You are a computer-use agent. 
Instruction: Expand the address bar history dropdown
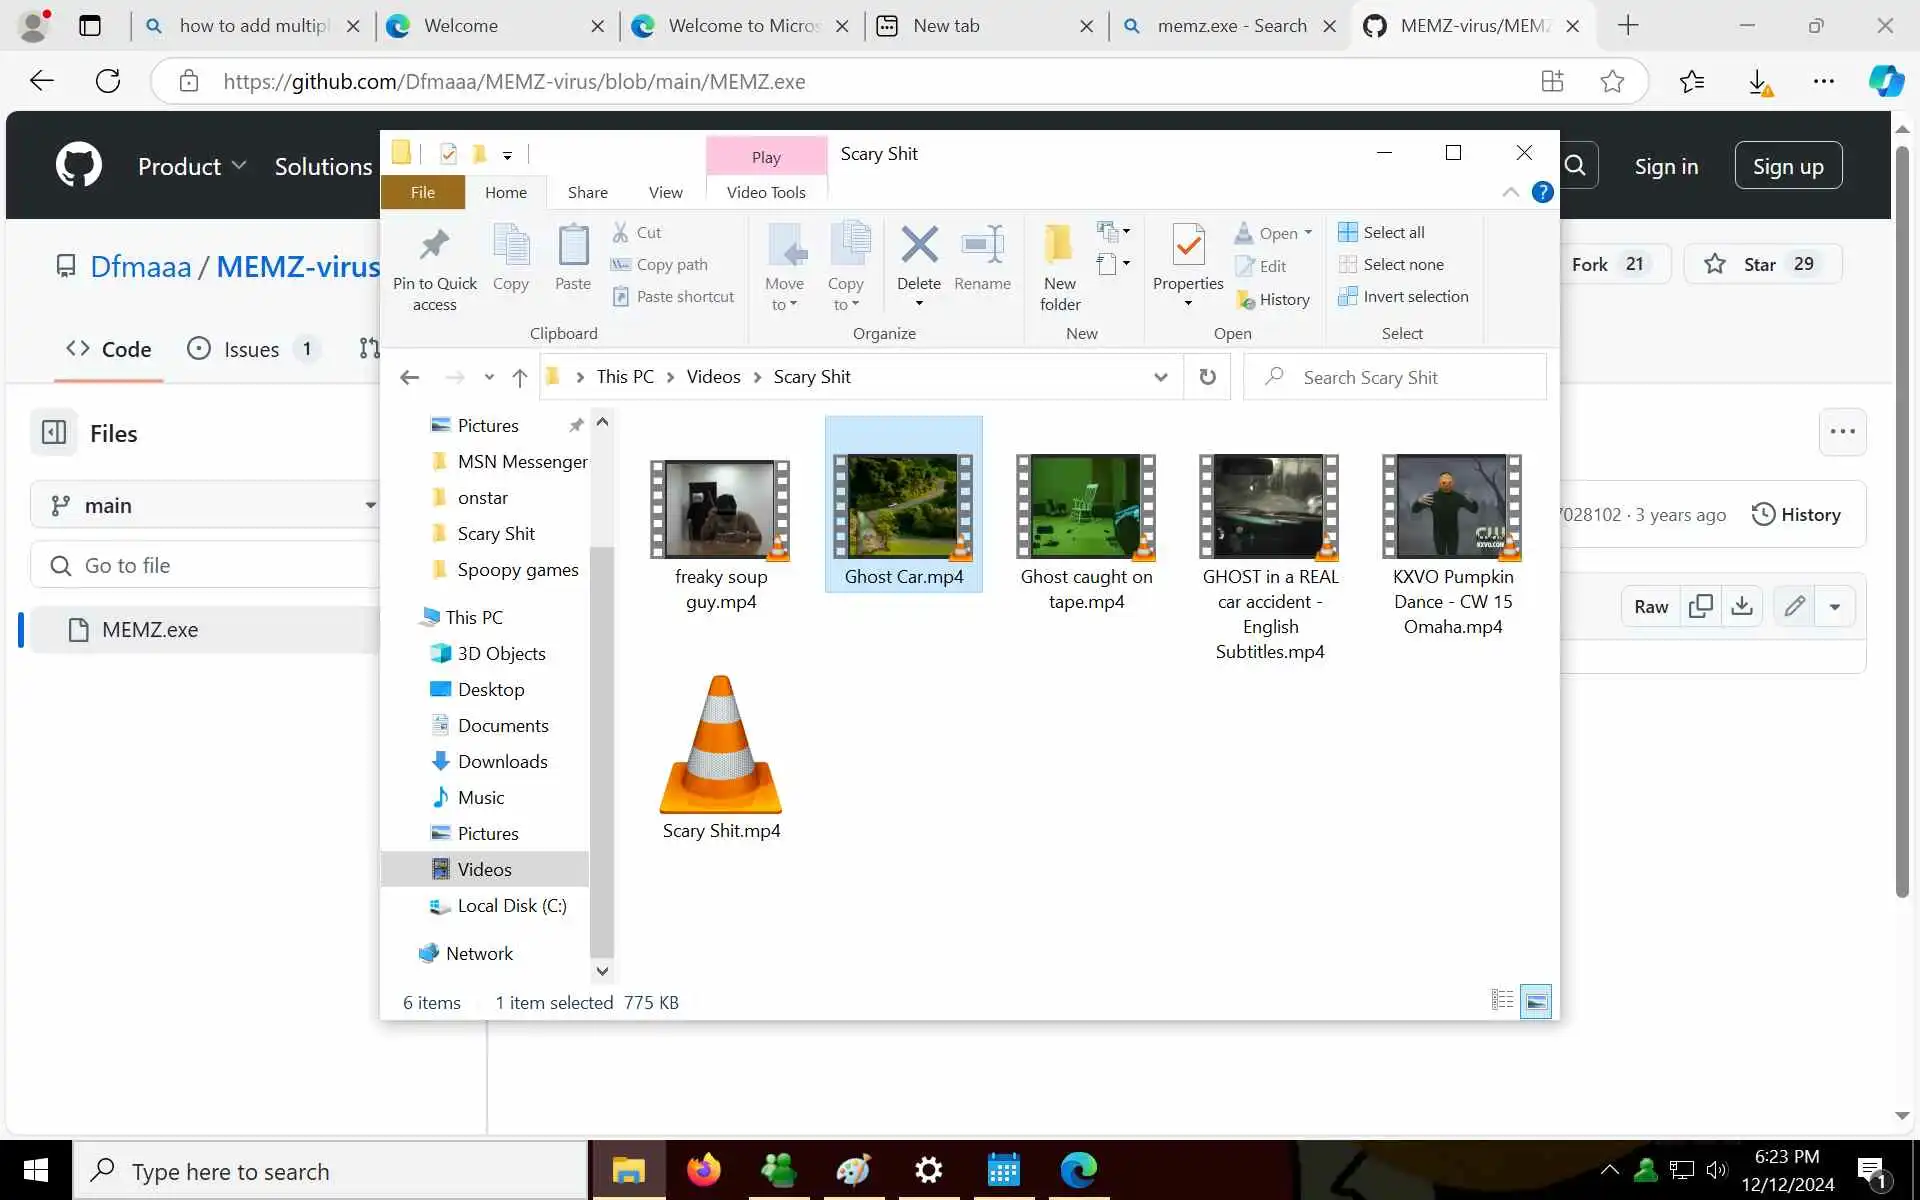(1160, 377)
